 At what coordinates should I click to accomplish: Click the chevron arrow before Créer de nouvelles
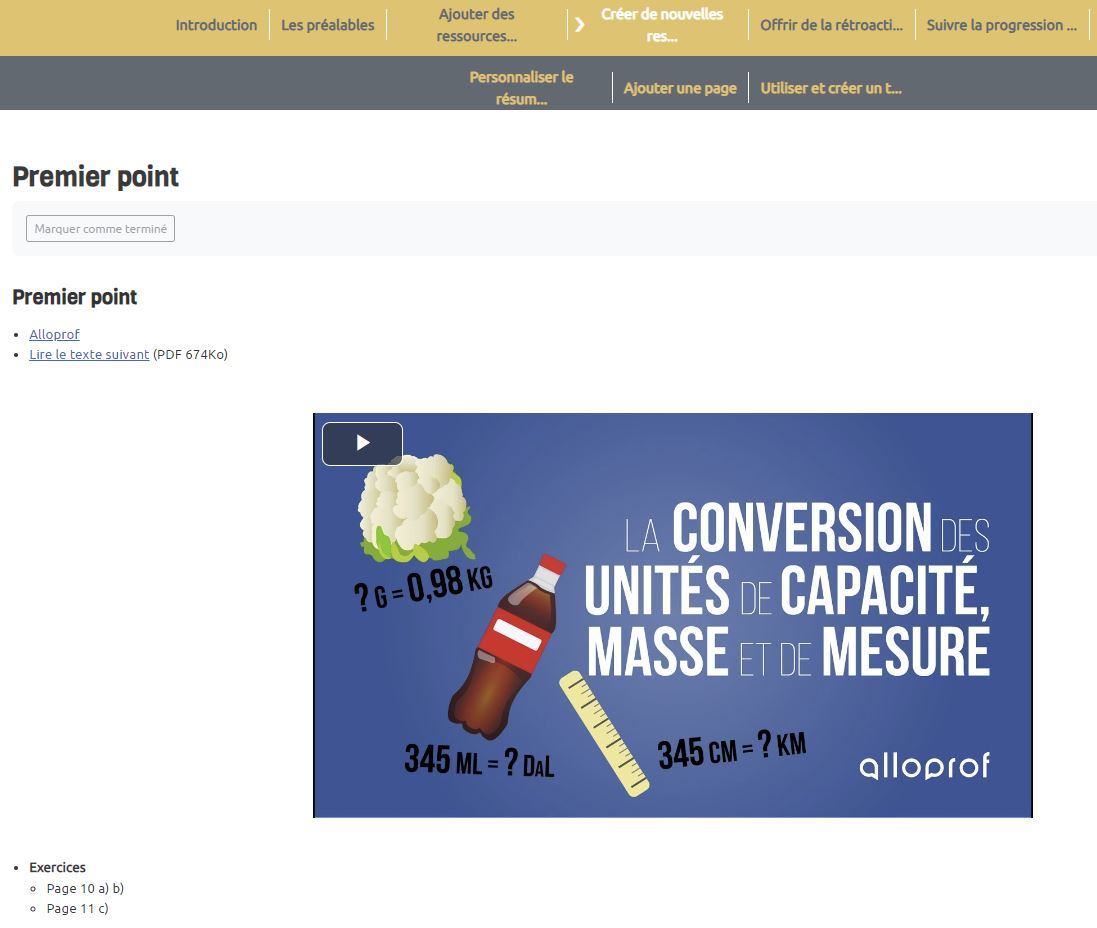click(579, 25)
